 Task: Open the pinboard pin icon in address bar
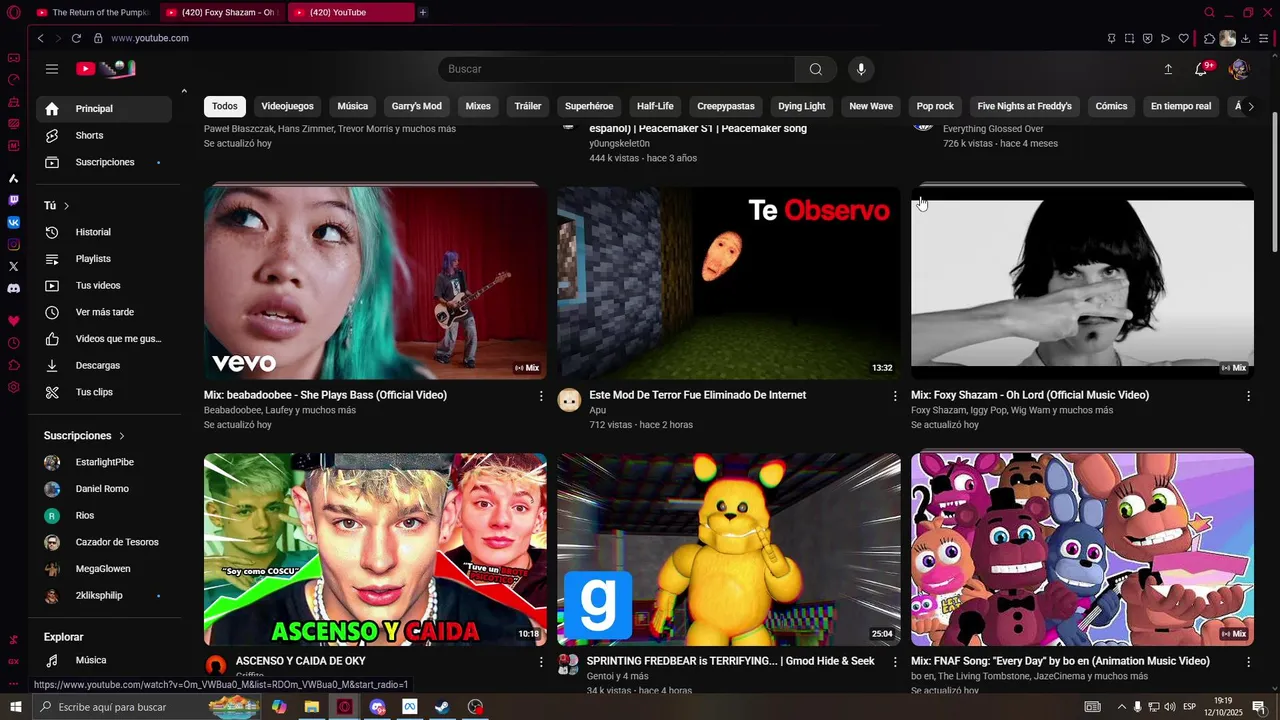point(1111,38)
